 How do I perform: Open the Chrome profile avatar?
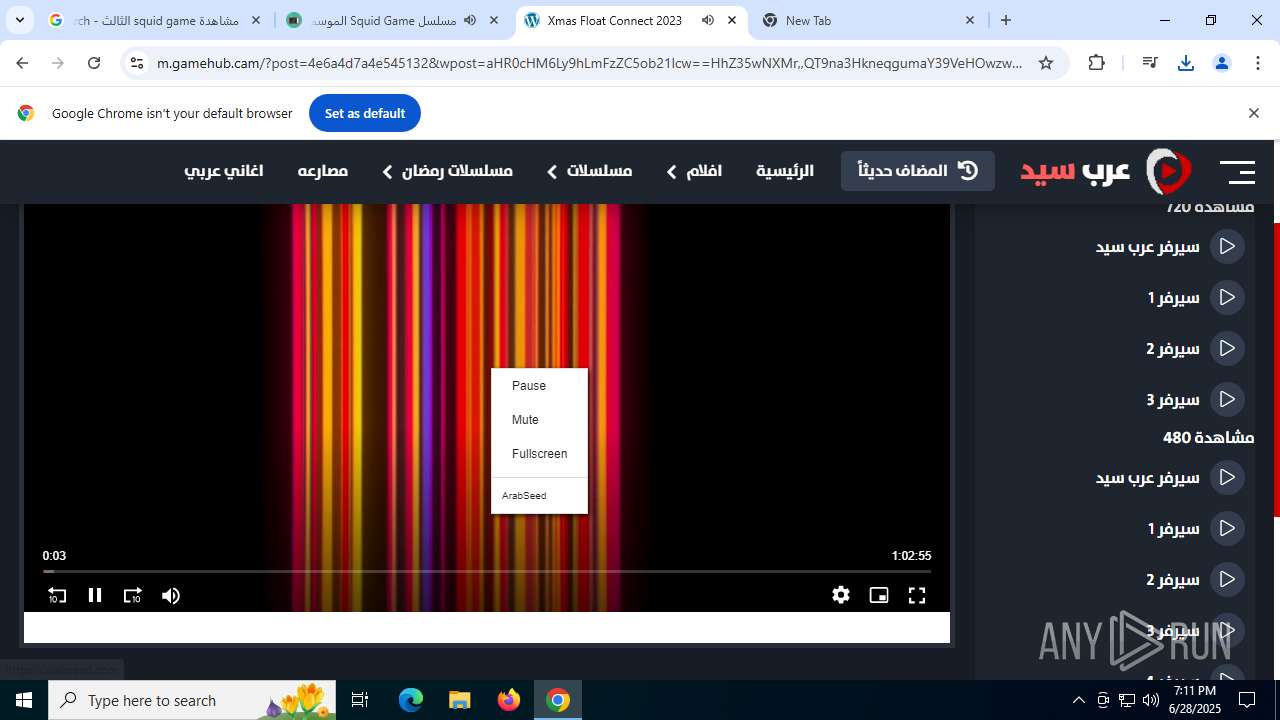tap(1222, 63)
